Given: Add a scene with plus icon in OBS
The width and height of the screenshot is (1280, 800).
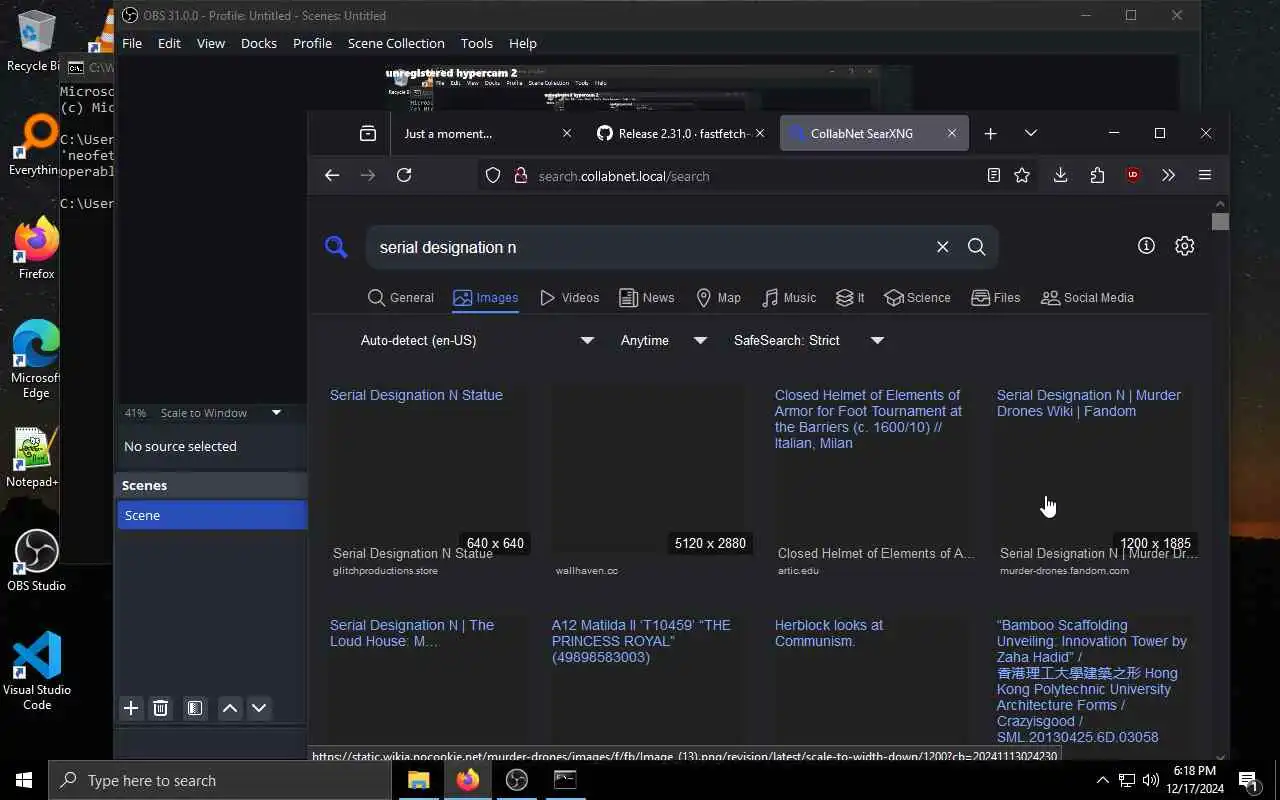Looking at the screenshot, I should [x=131, y=708].
